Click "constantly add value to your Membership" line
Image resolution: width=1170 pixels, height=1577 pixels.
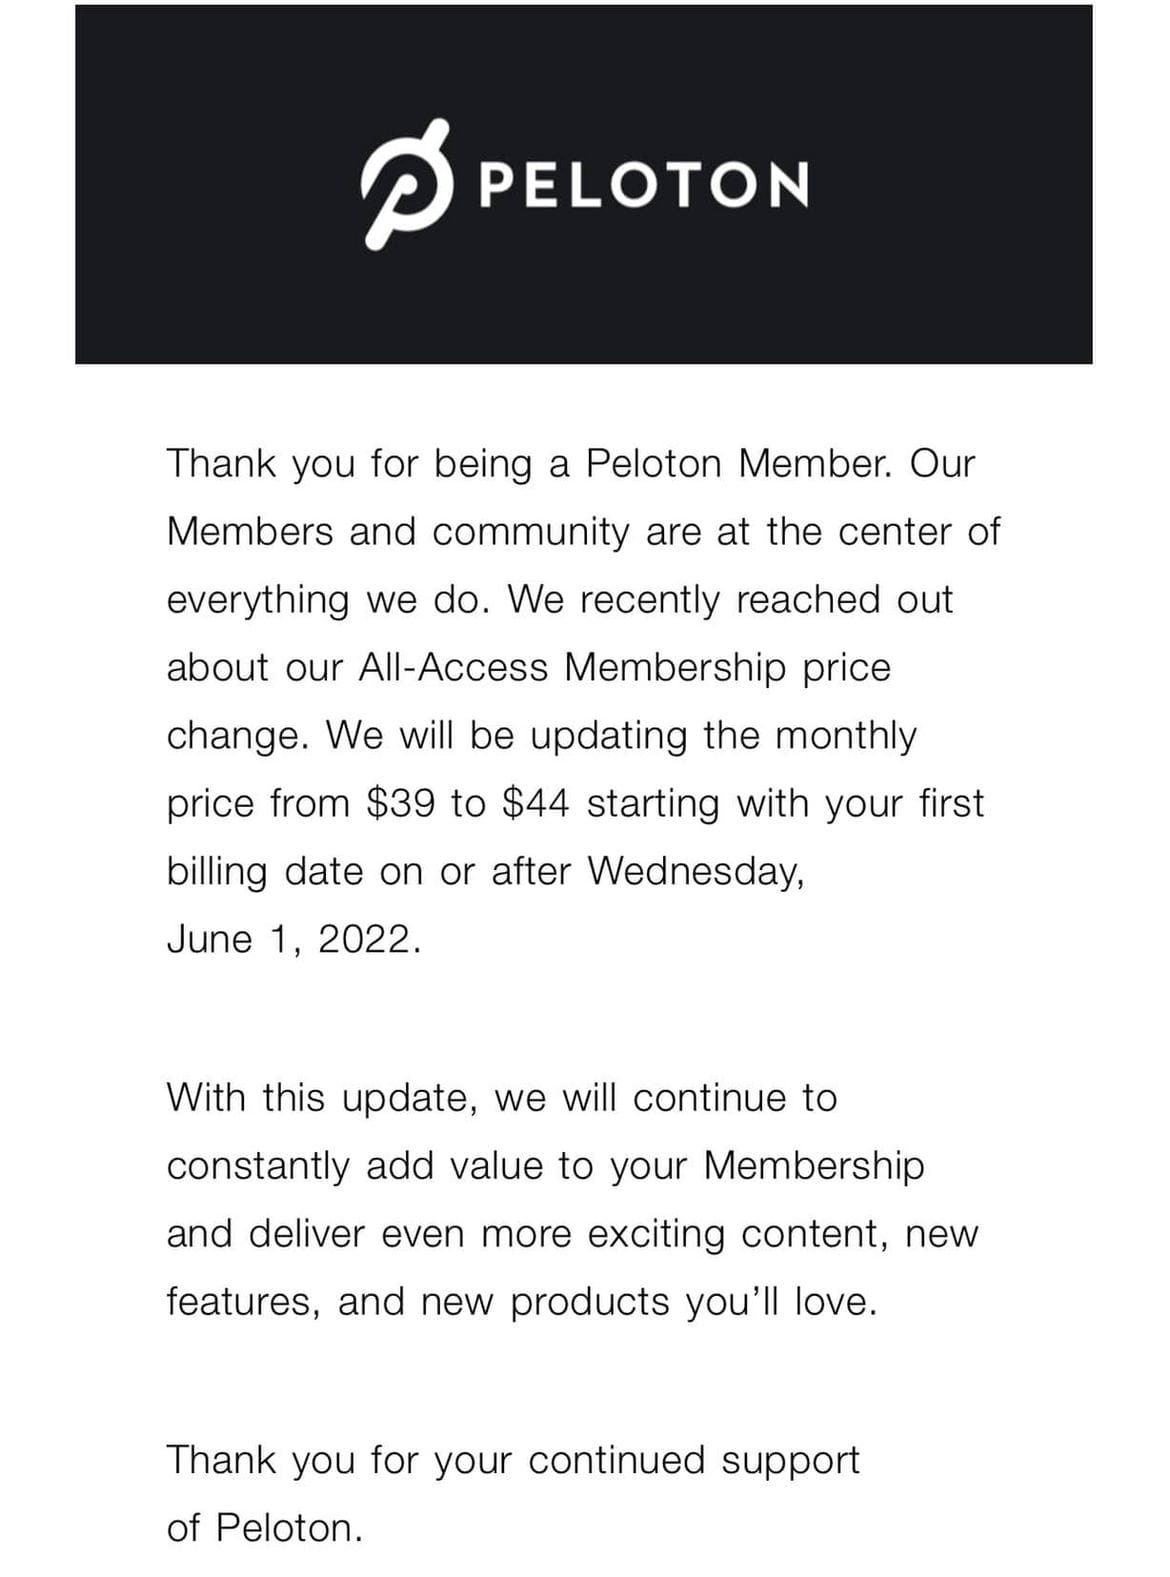click(x=546, y=1166)
